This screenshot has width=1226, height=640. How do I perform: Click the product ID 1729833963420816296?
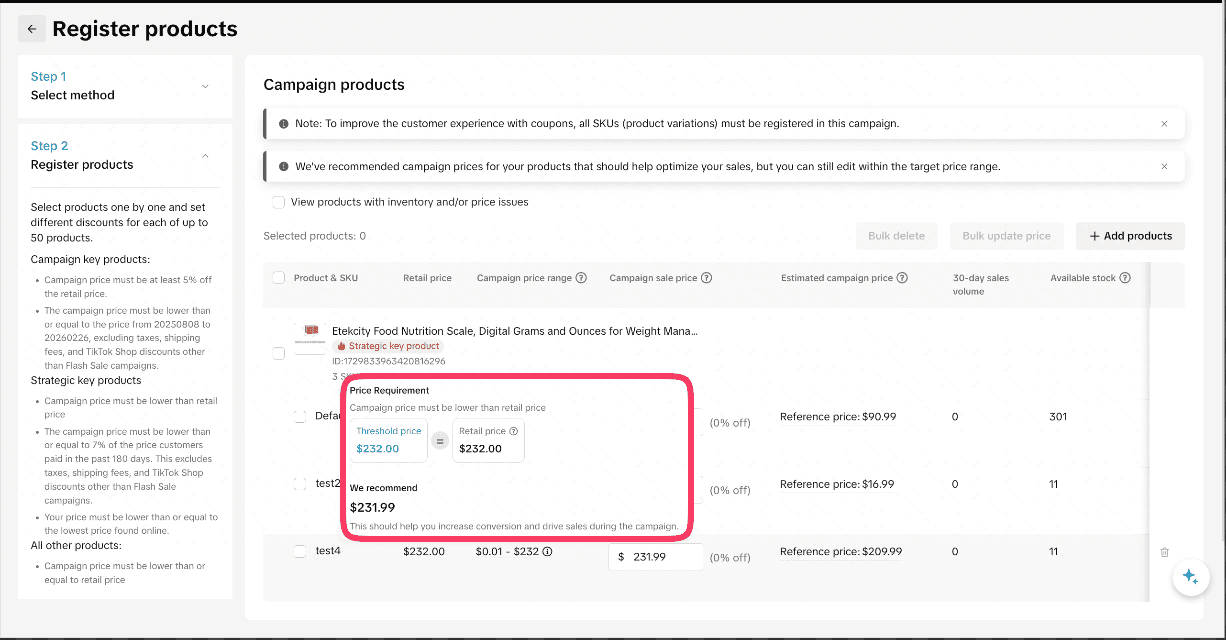pos(389,361)
